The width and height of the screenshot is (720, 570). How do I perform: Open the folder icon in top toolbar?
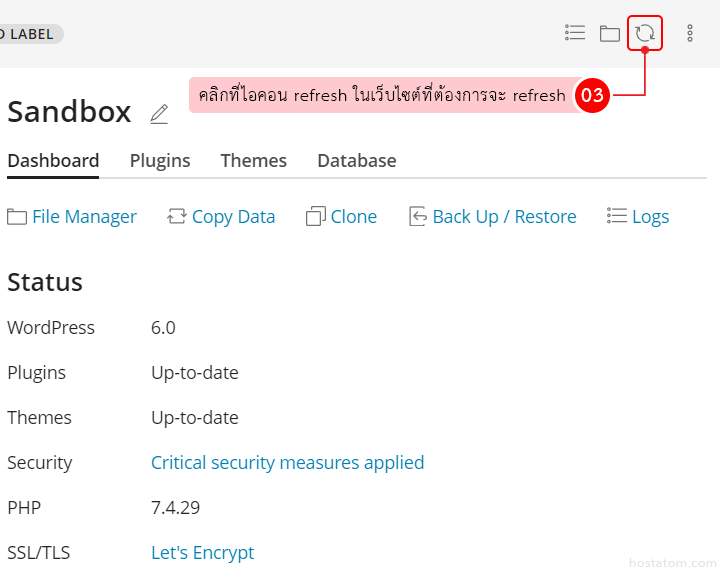coord(609,33)
